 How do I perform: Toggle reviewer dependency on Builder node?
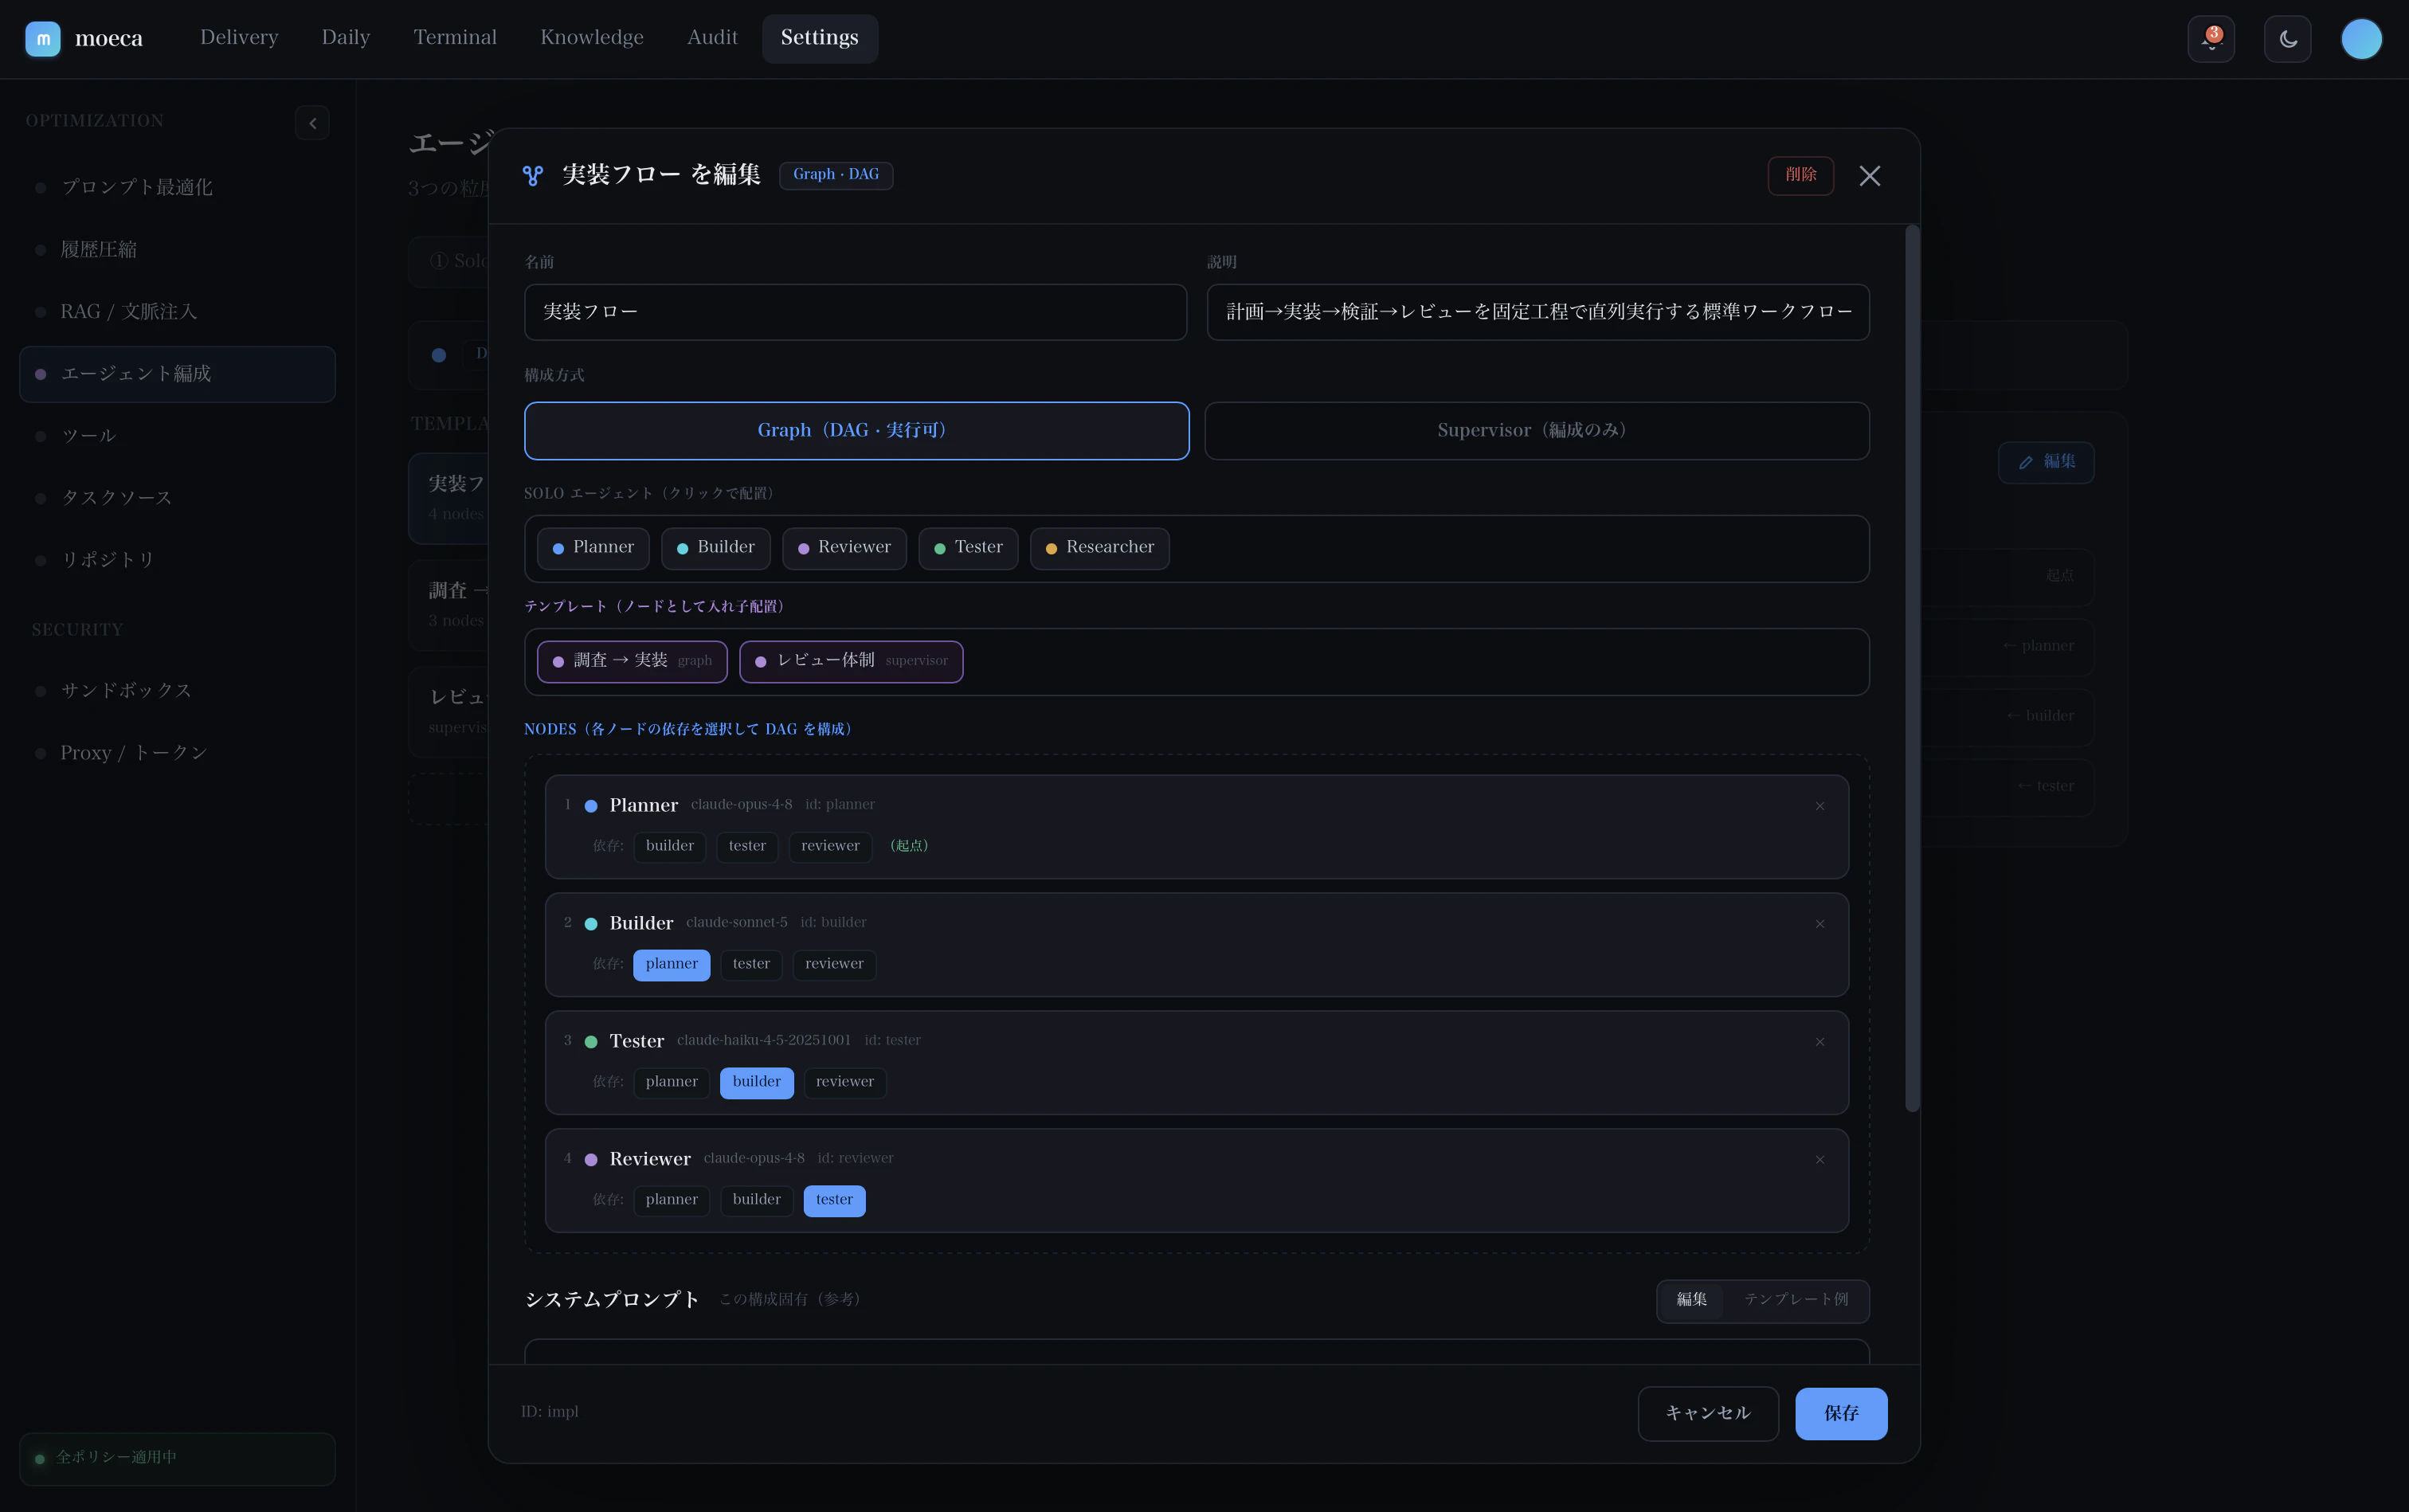pos(834,964)
